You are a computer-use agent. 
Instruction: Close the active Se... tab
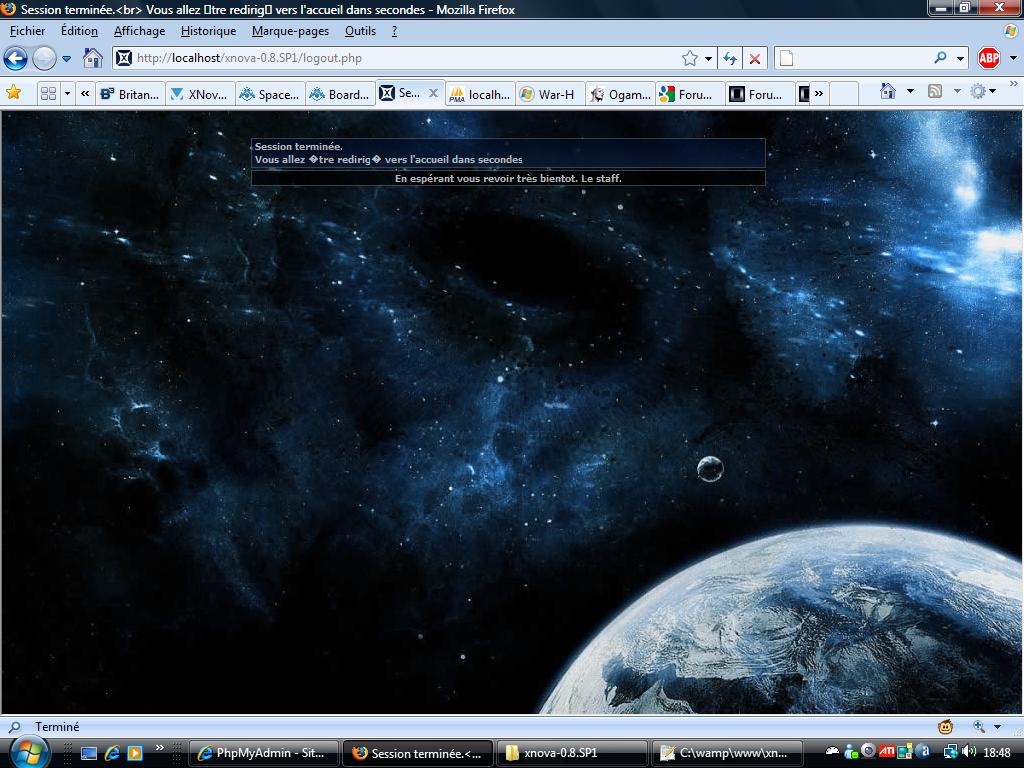click(x=433, y=93)
